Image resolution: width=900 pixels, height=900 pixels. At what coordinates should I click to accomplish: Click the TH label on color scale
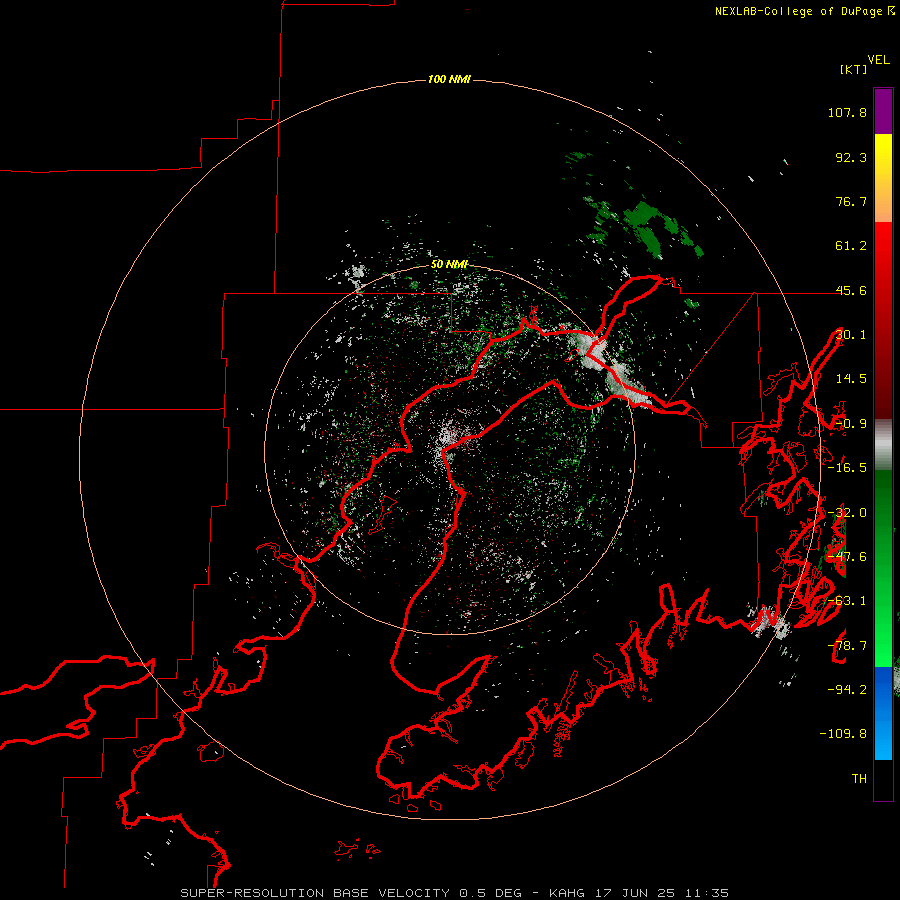coord(859,779)
